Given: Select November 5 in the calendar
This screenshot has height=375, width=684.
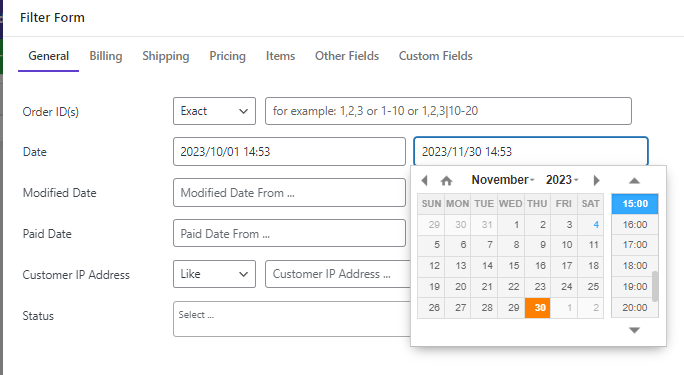Looking at the screenshot, I should pyautogui.click(x=431, y=245).
